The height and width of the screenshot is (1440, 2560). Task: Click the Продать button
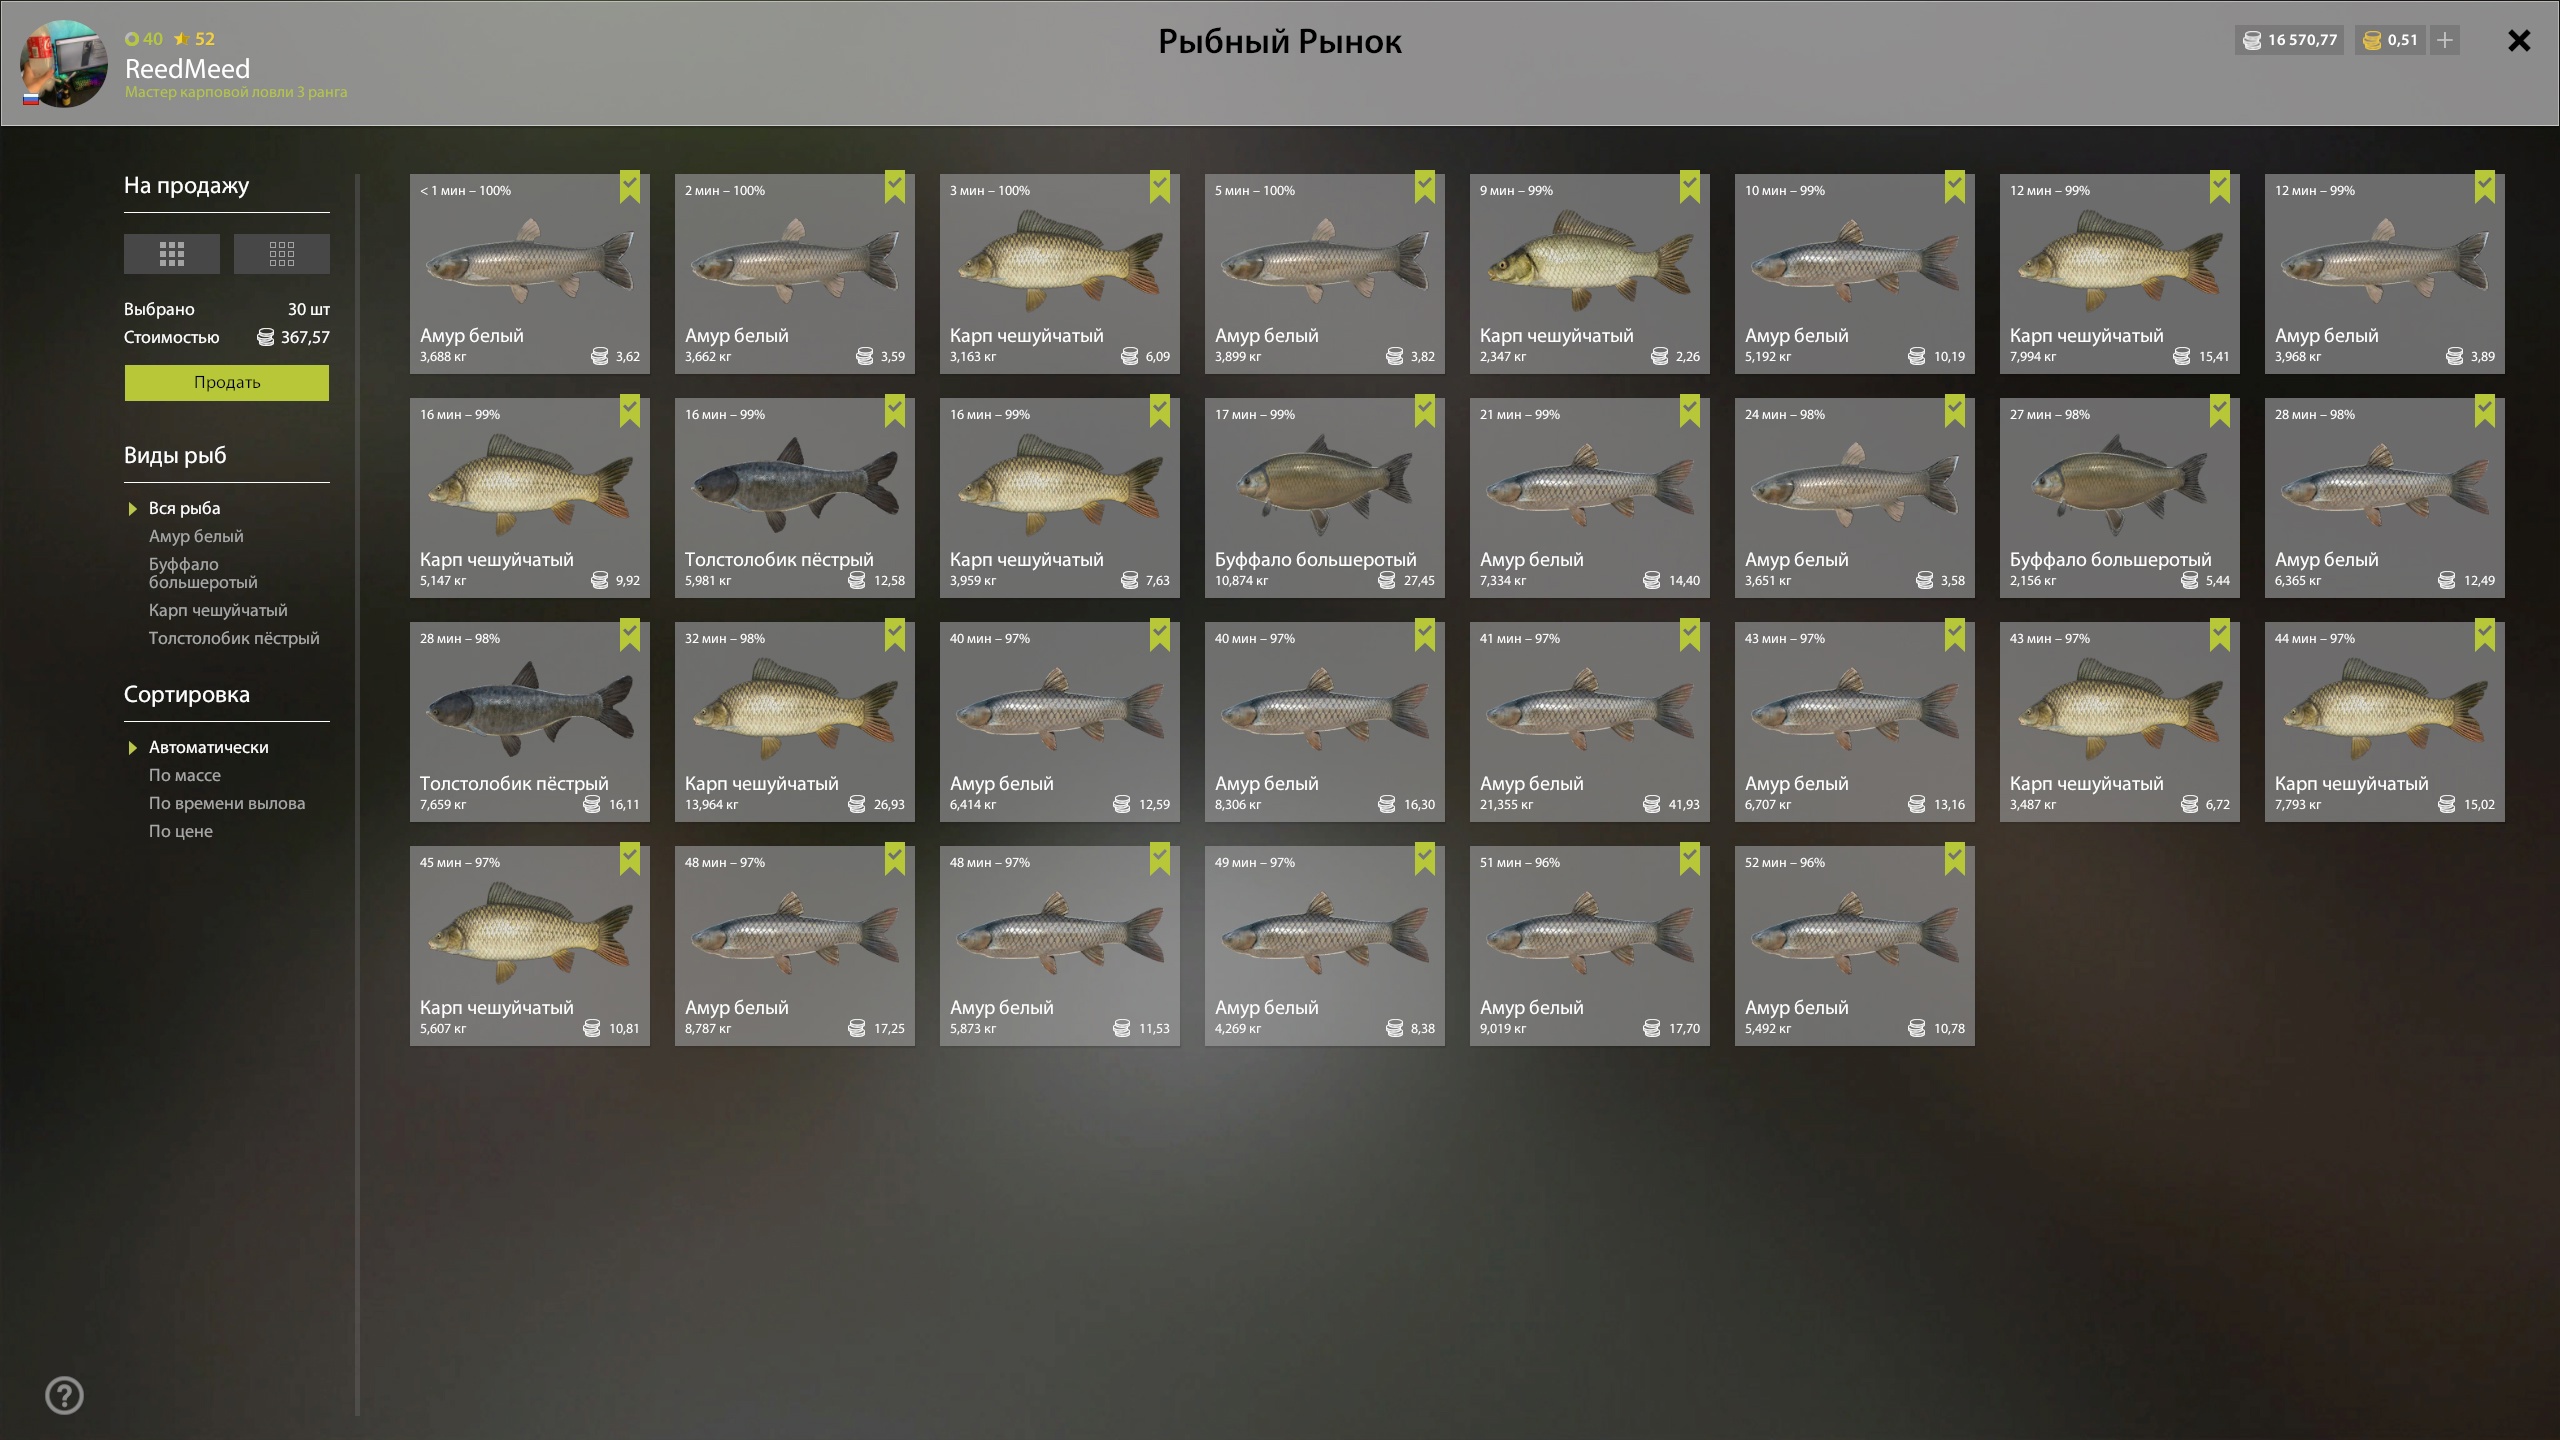[x=227, y=382]
